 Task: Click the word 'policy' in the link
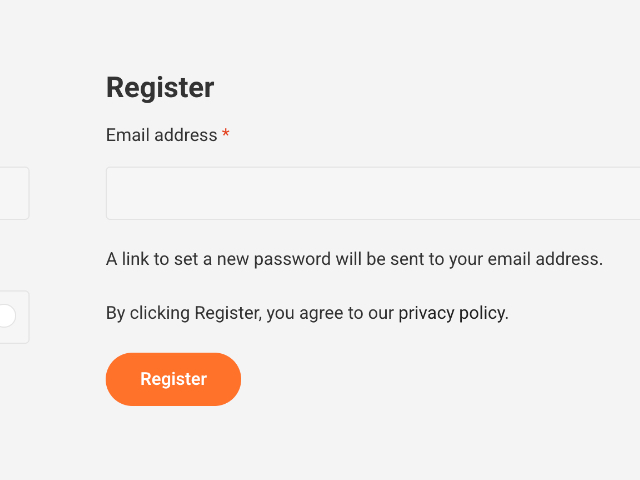point(481,313)
